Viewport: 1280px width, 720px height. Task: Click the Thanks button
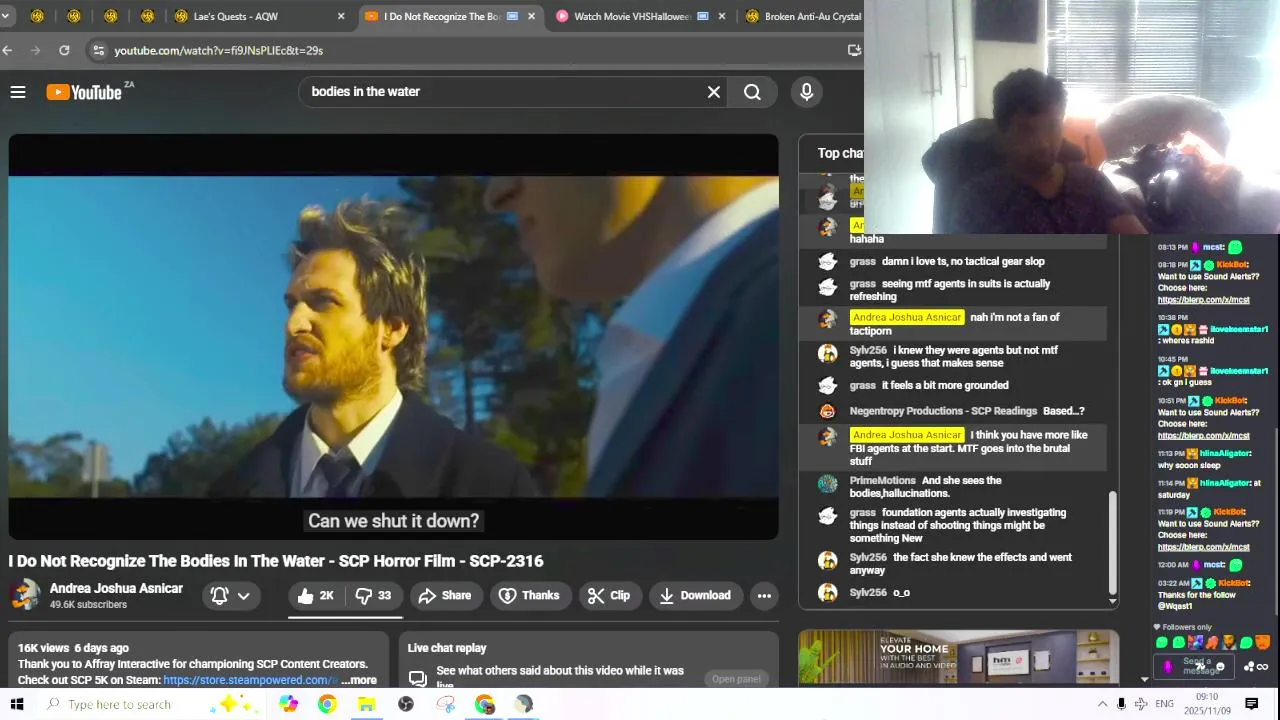click(529, 595)
